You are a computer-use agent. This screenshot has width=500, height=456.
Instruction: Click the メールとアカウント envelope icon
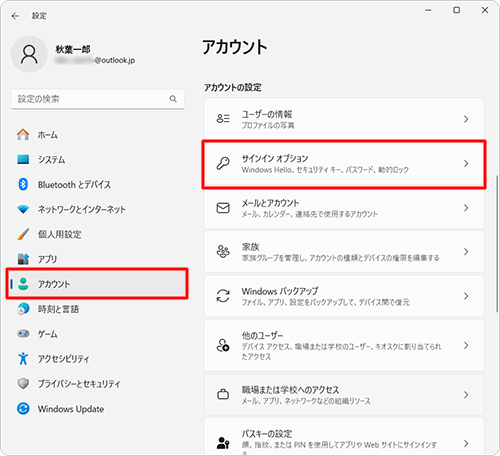coord(223,208)
